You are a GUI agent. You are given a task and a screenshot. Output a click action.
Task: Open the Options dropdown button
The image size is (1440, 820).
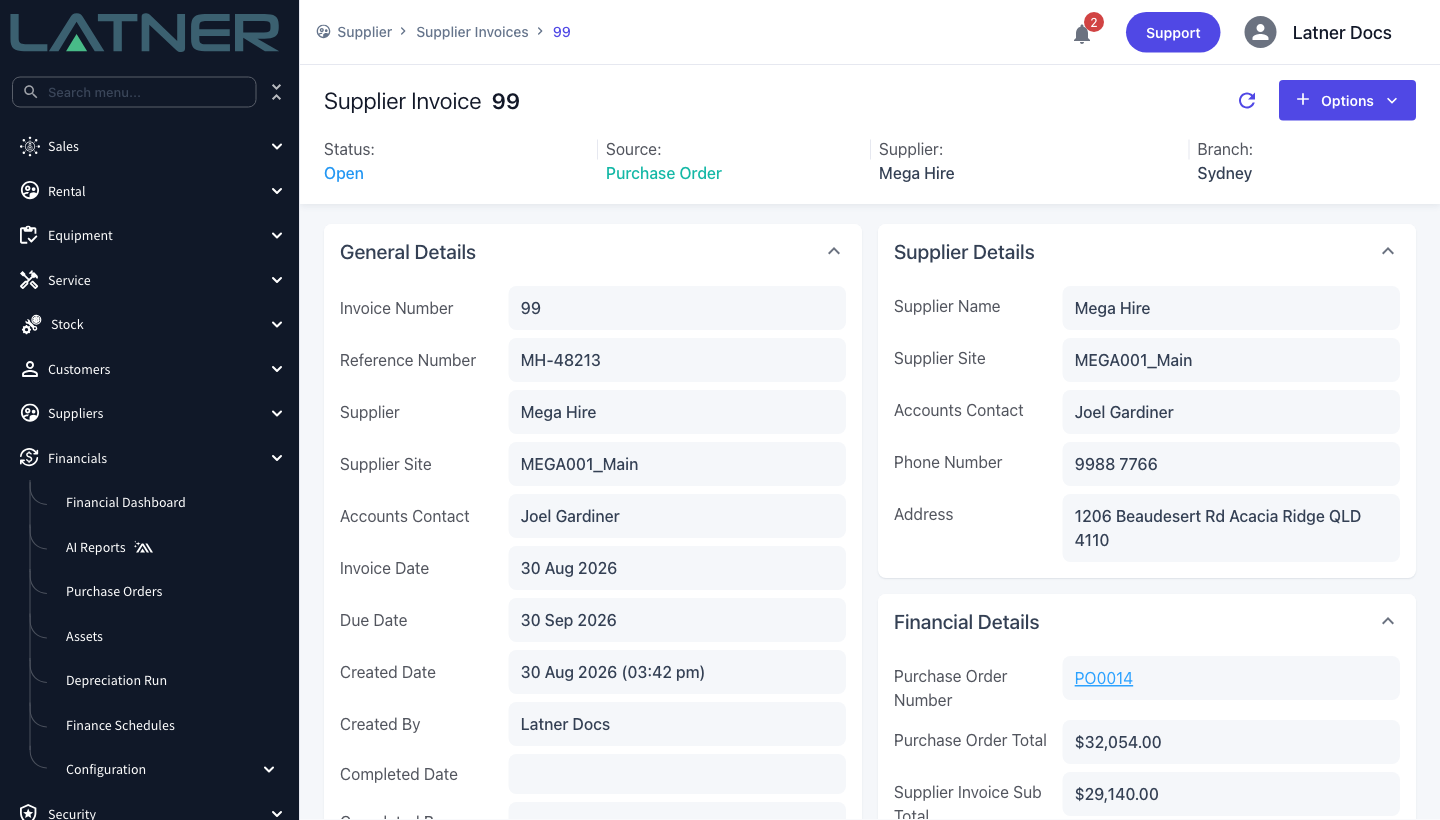(1347, 100)
